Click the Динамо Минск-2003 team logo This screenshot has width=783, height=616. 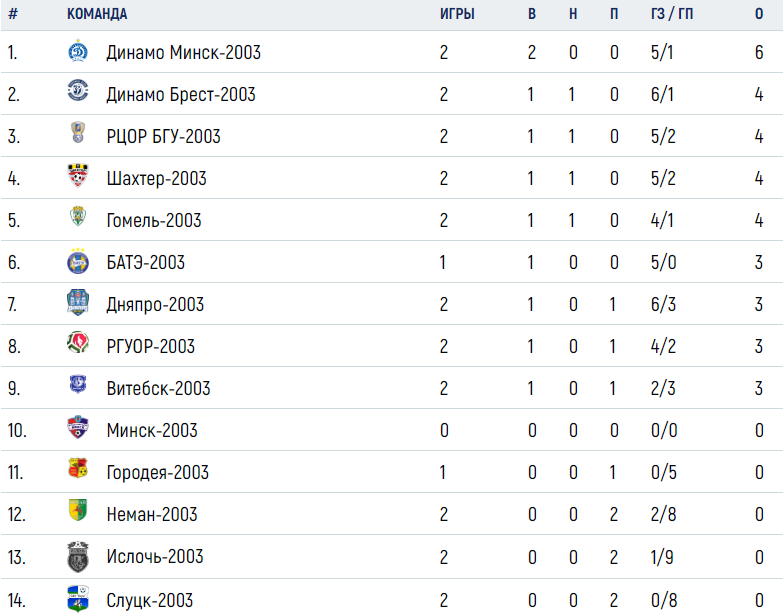[78, 51]
